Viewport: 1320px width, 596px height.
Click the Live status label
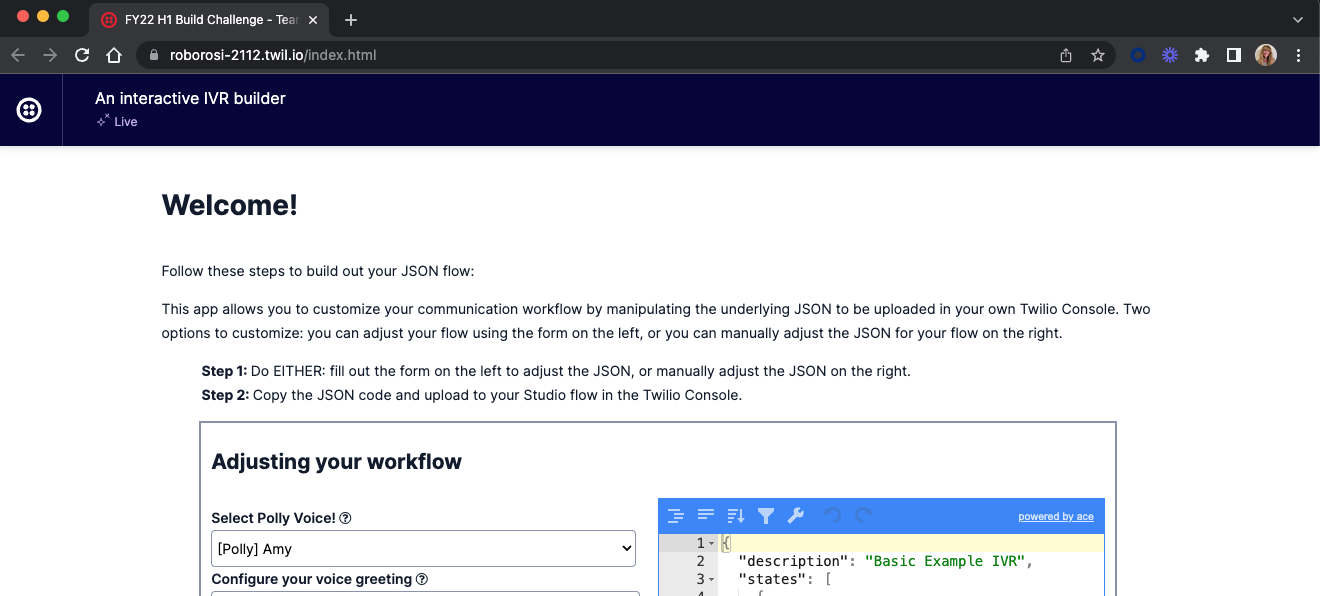click(126, 122)
